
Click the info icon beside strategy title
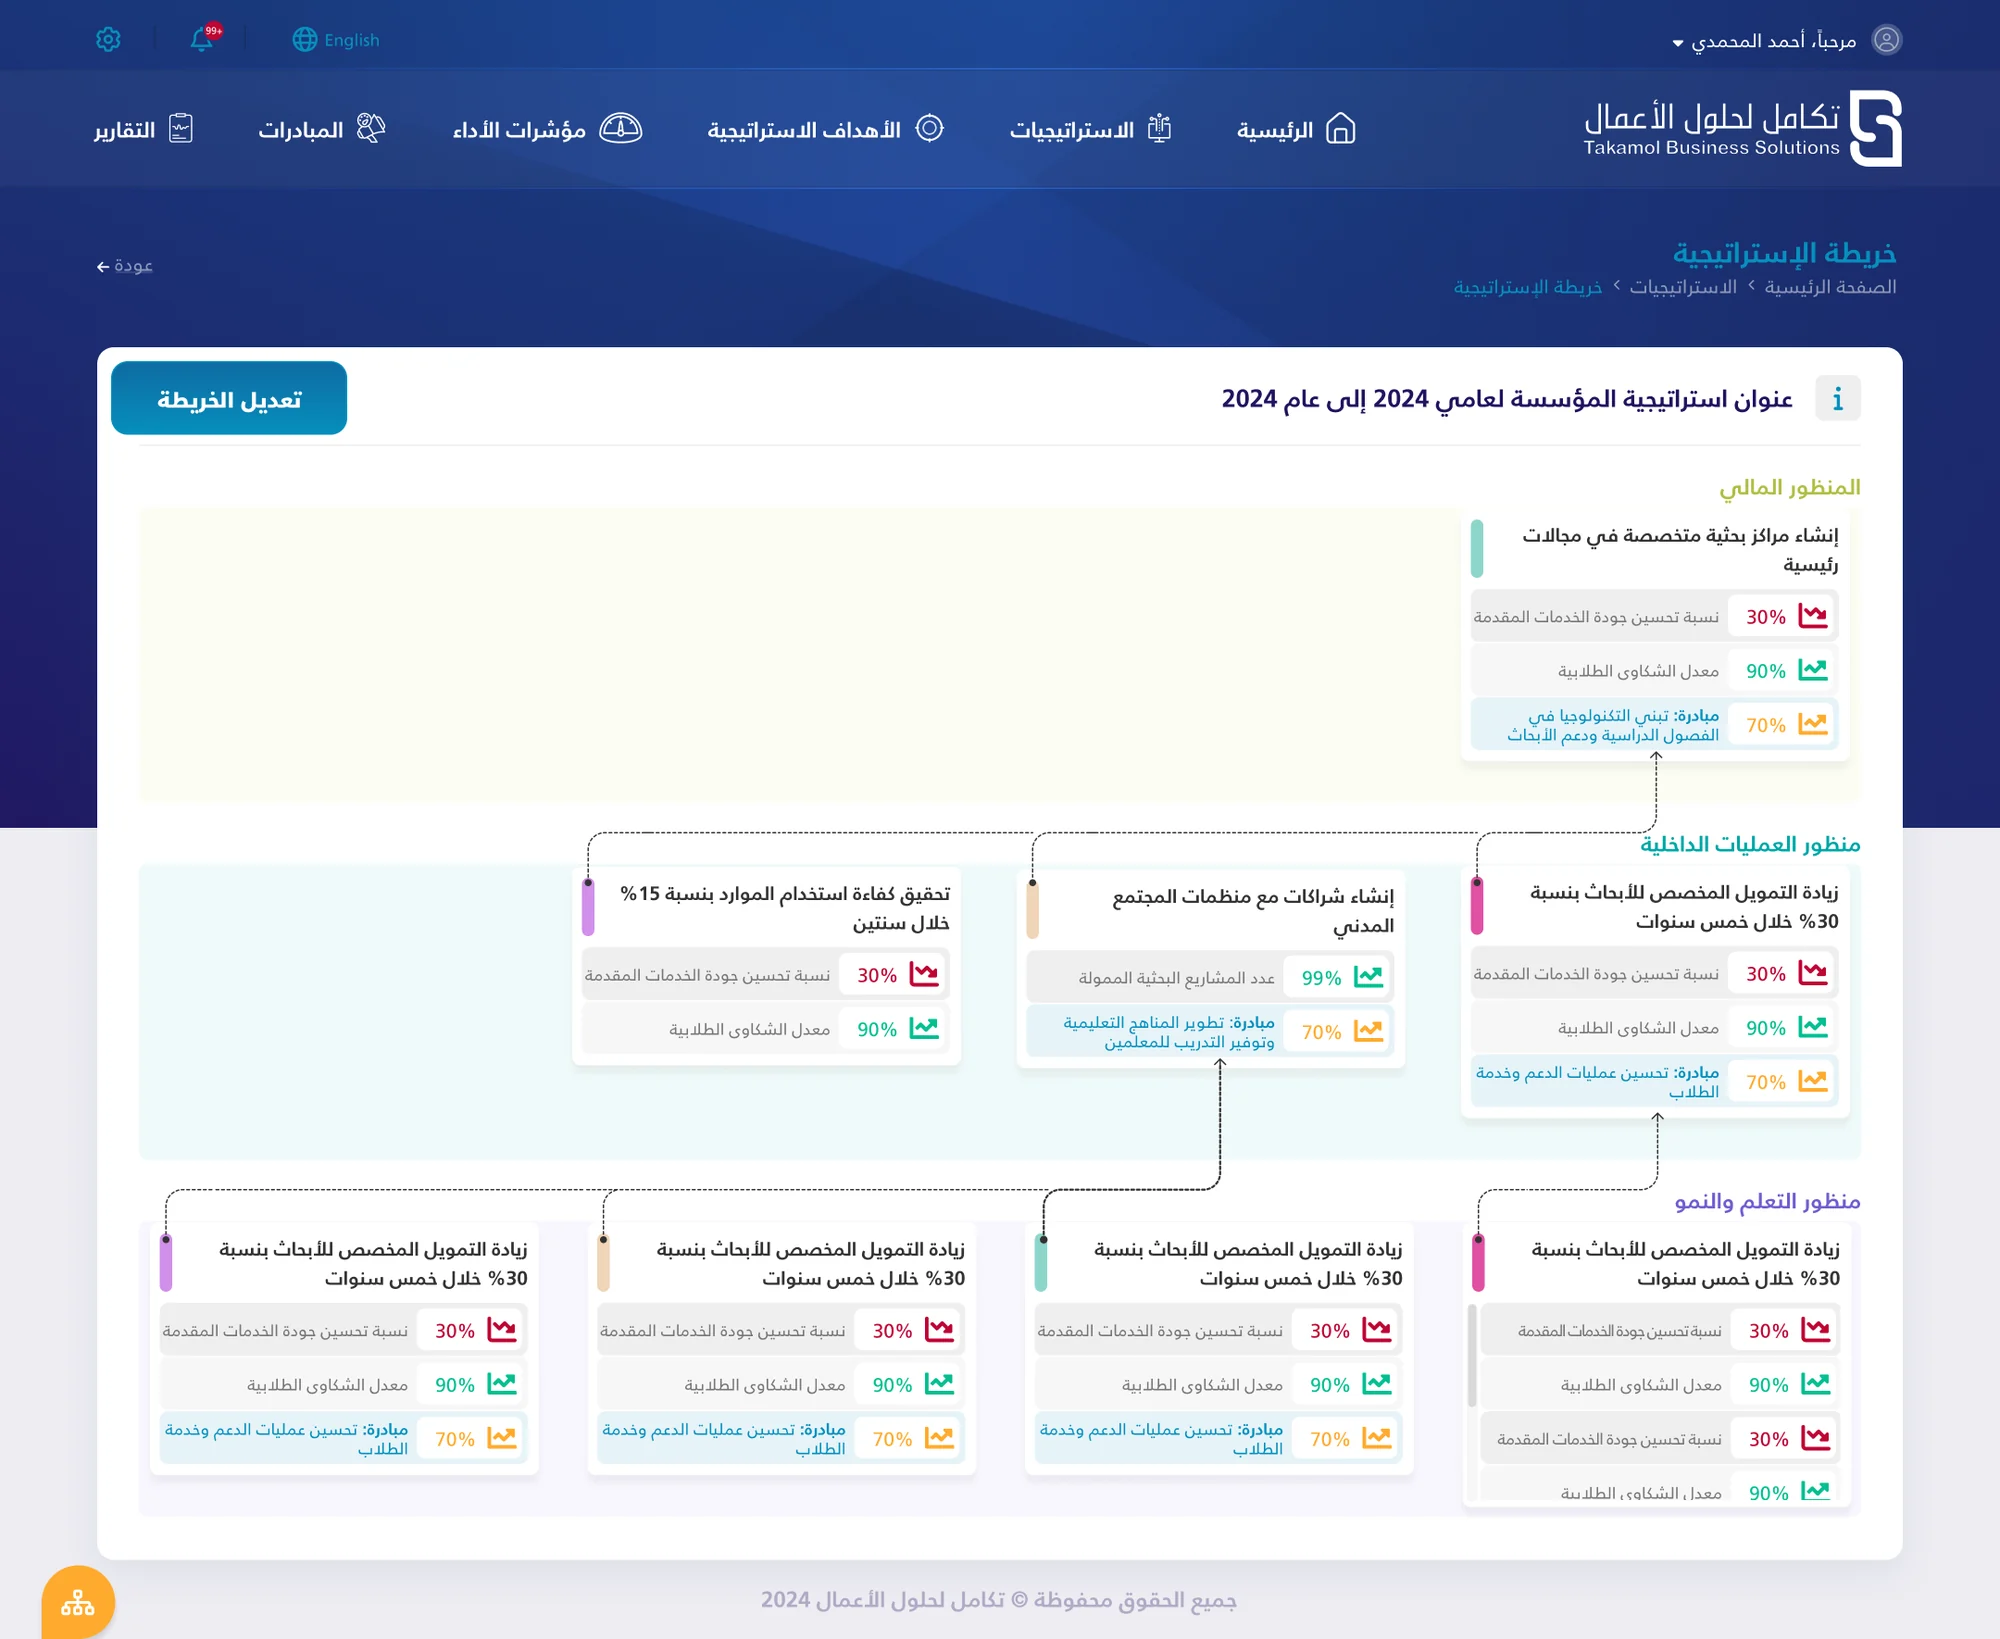coord(1838,399)
